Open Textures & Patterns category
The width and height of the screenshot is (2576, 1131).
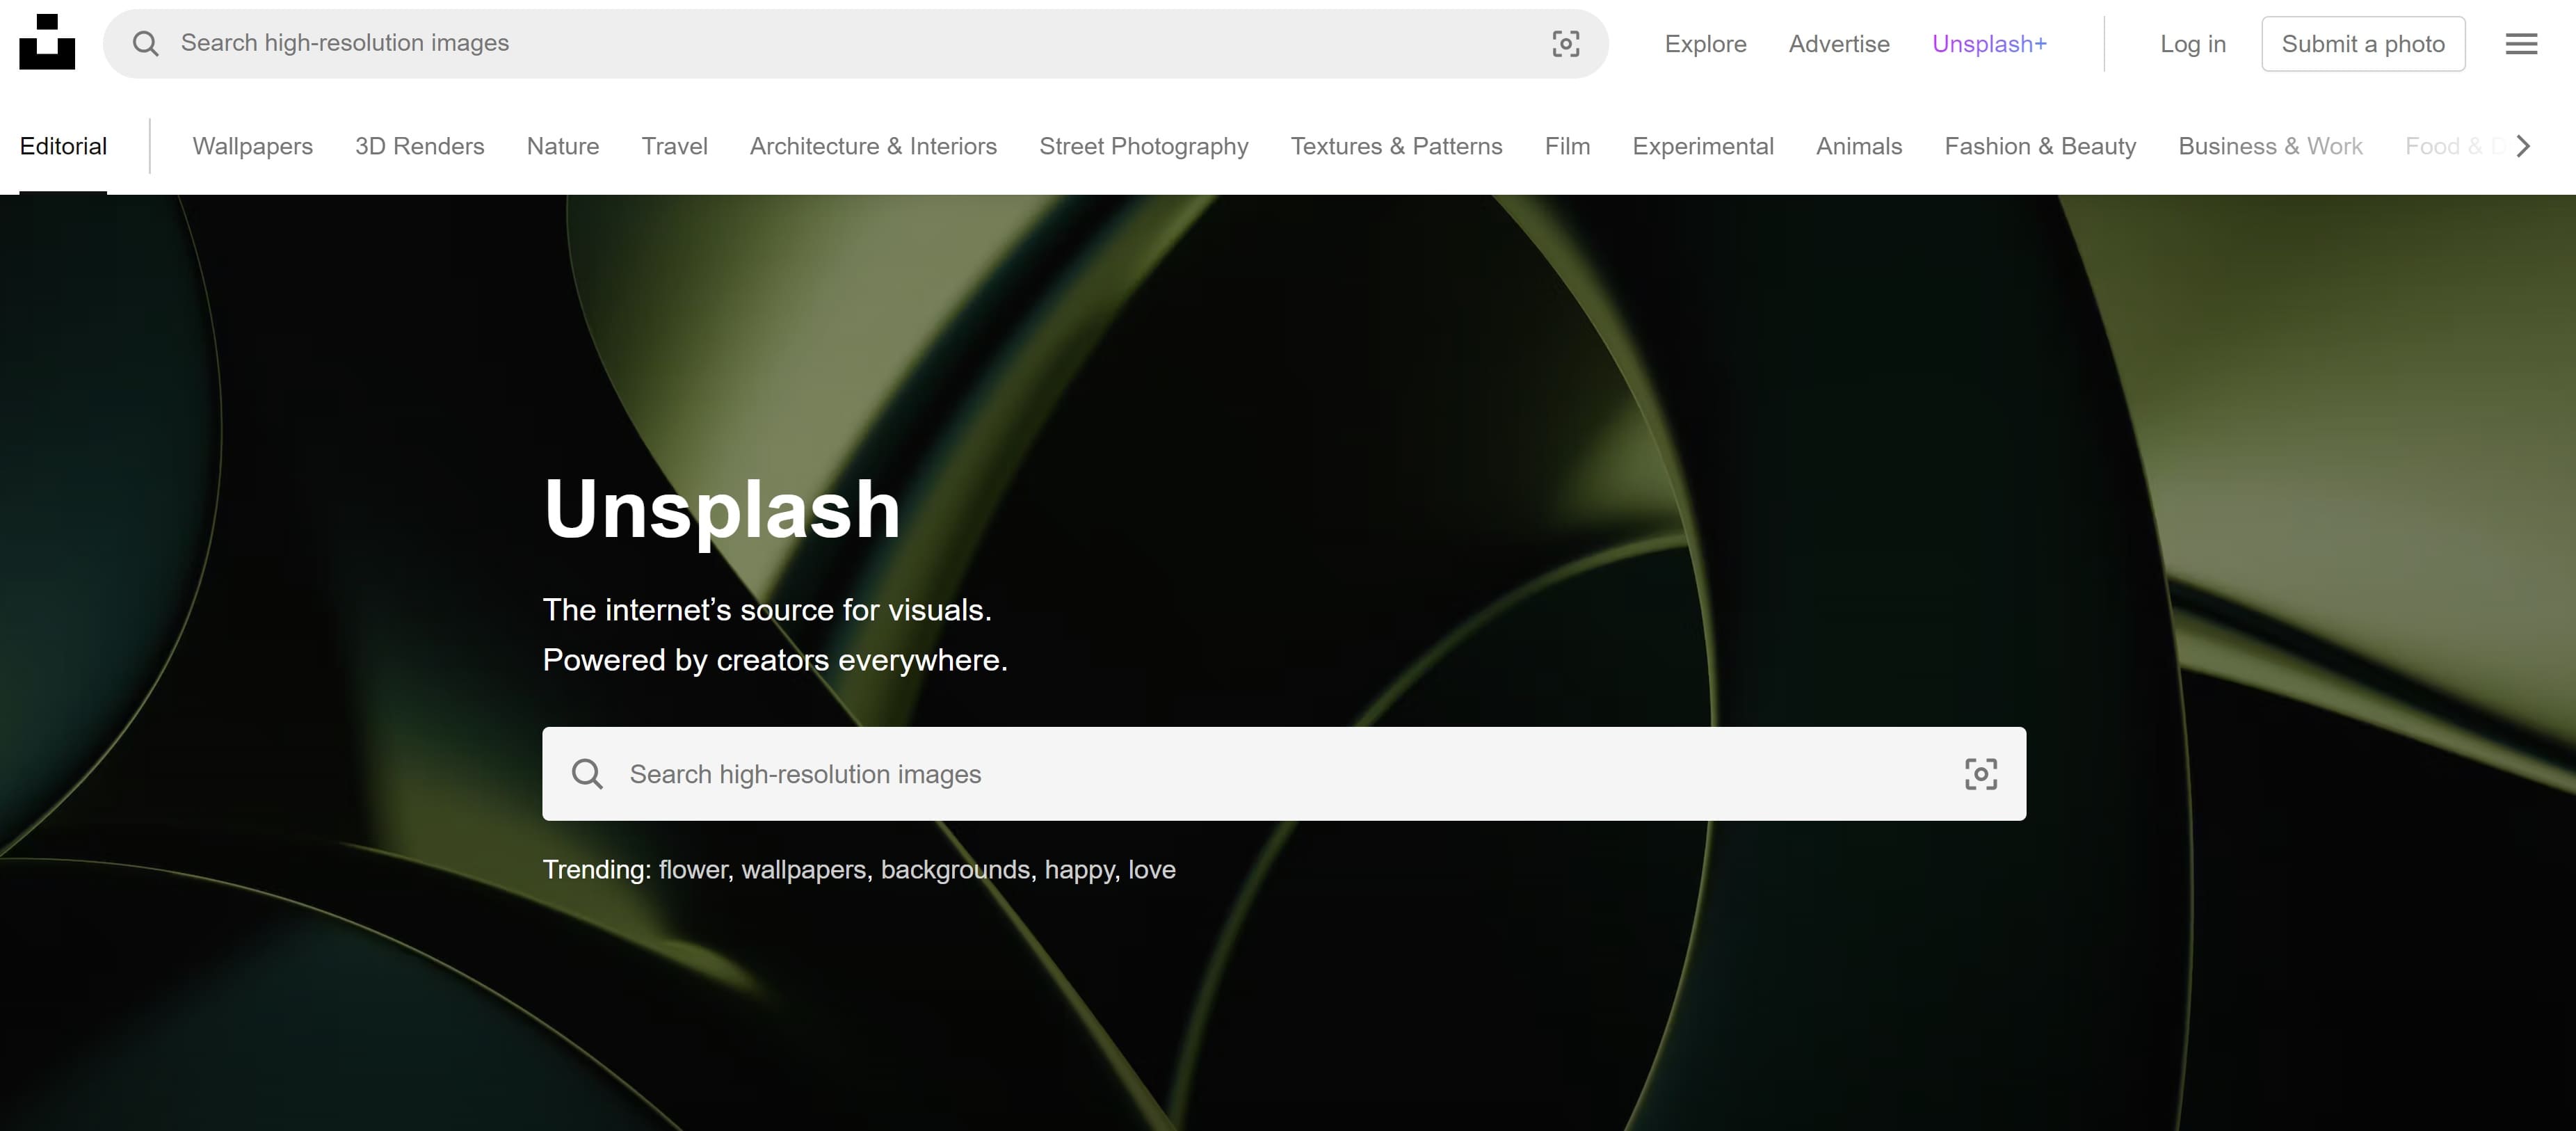coord(1396,146)
